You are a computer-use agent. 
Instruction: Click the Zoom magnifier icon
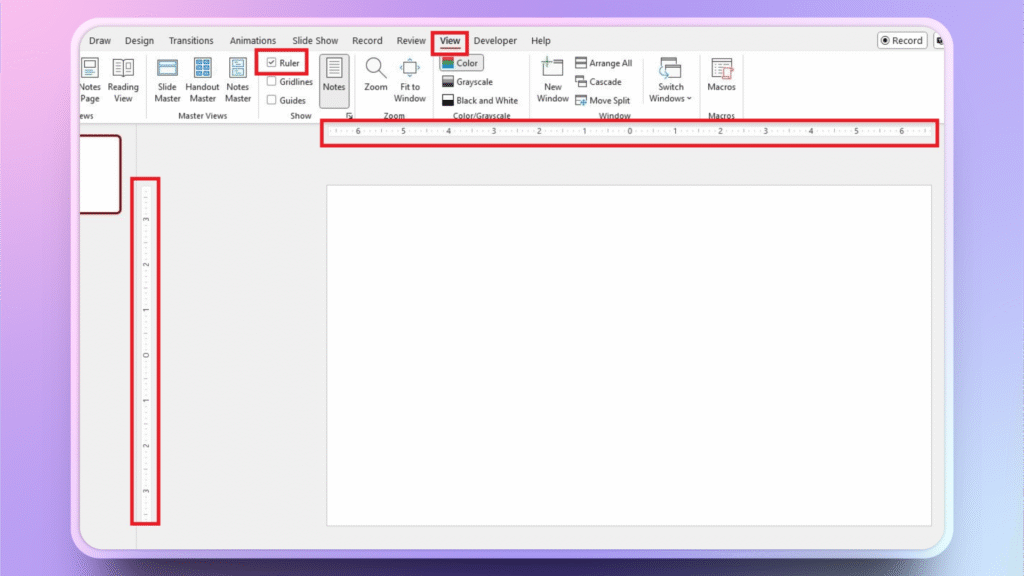point(375,68)
